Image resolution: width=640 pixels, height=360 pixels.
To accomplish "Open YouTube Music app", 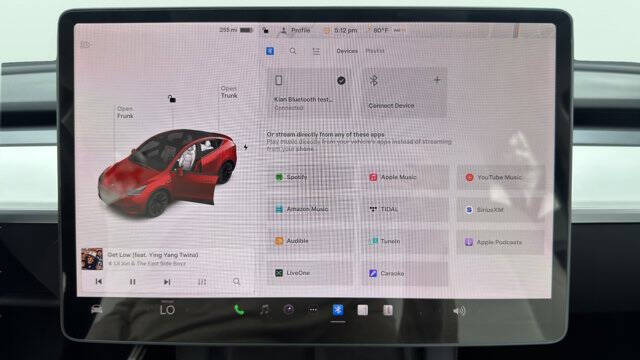I will [500, 178].
